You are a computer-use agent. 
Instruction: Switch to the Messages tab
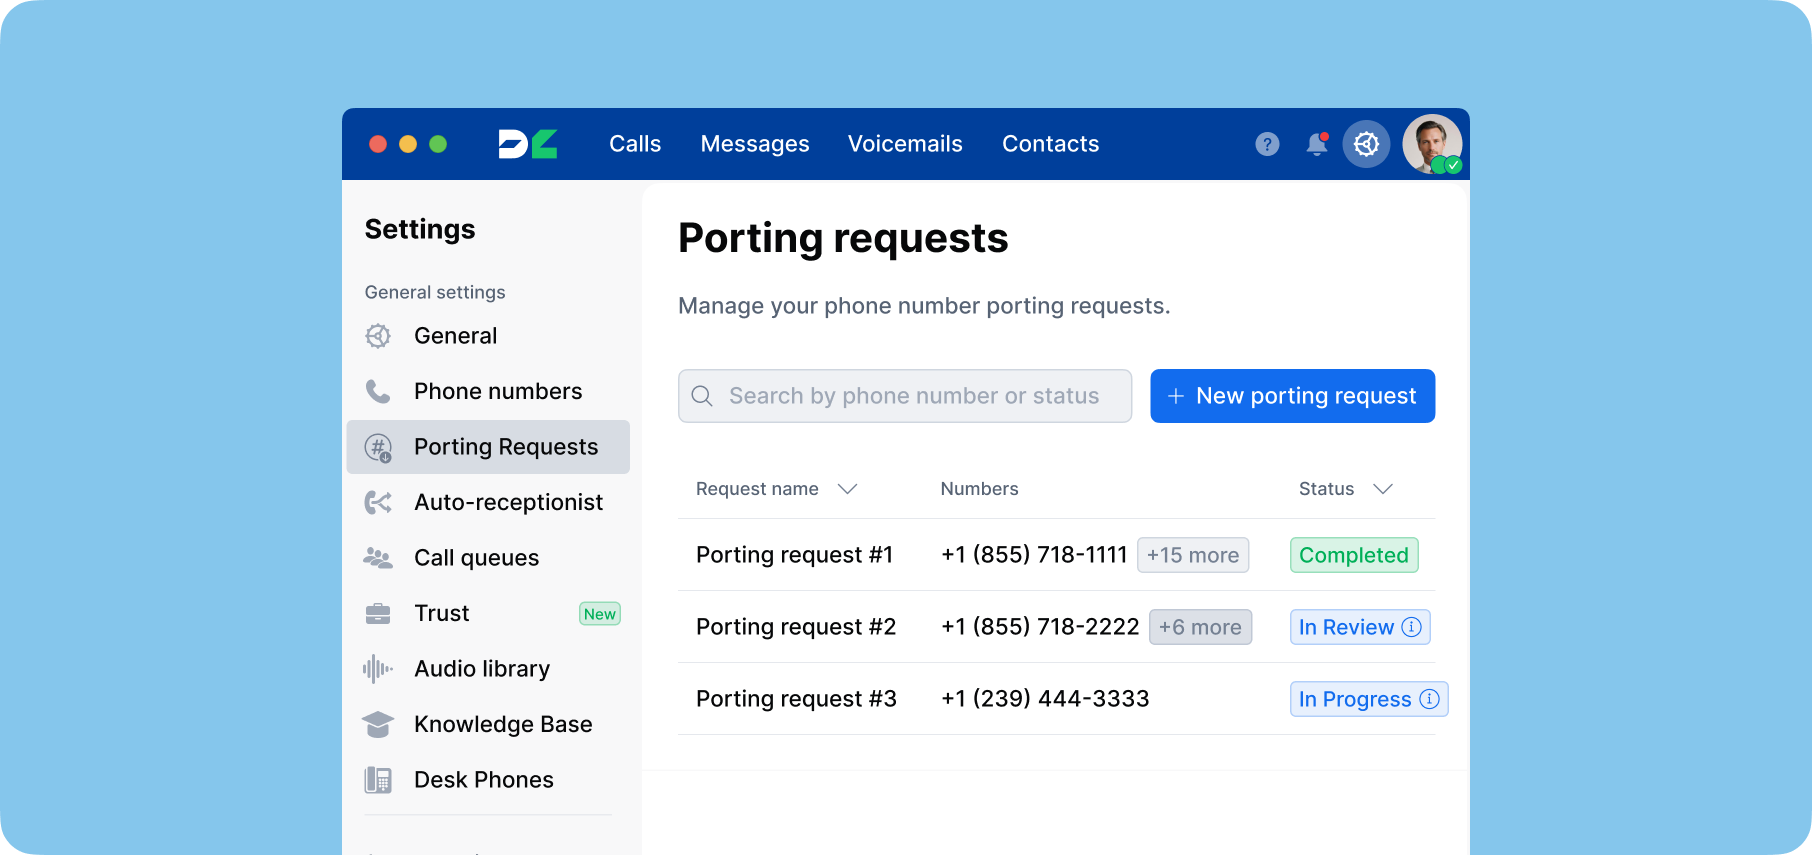pyautogui.click(x=755, y=144)
